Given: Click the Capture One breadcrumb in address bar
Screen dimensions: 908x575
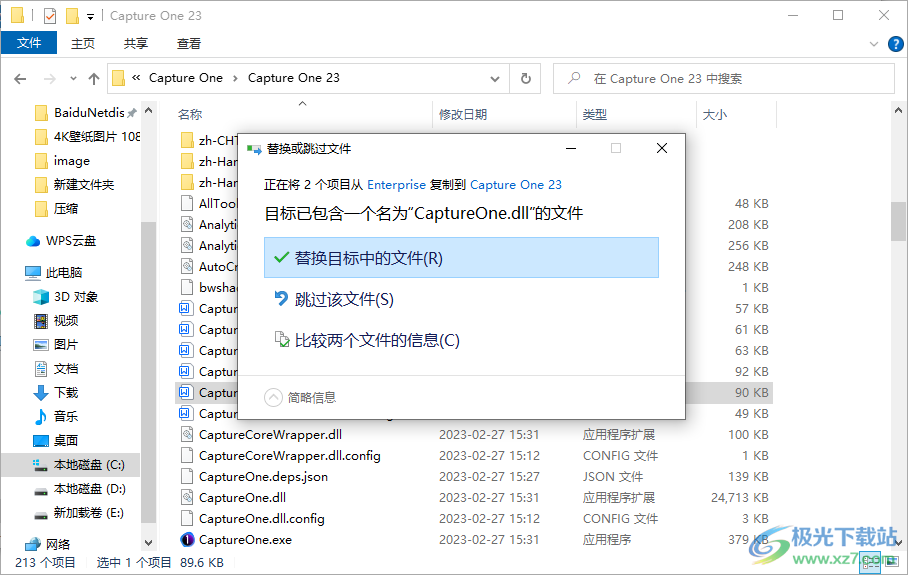Looking at the screenshot, I should pos(185,78).
